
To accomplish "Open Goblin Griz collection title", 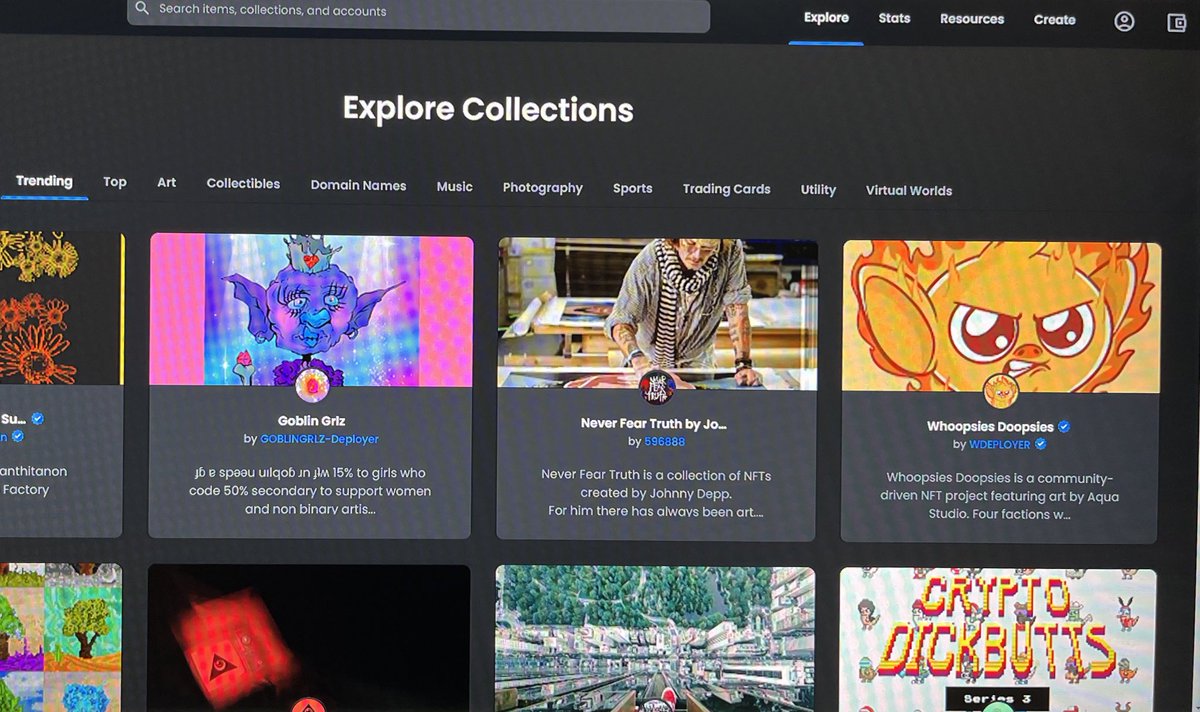I will pyautogui.click(x=311, y=421).
